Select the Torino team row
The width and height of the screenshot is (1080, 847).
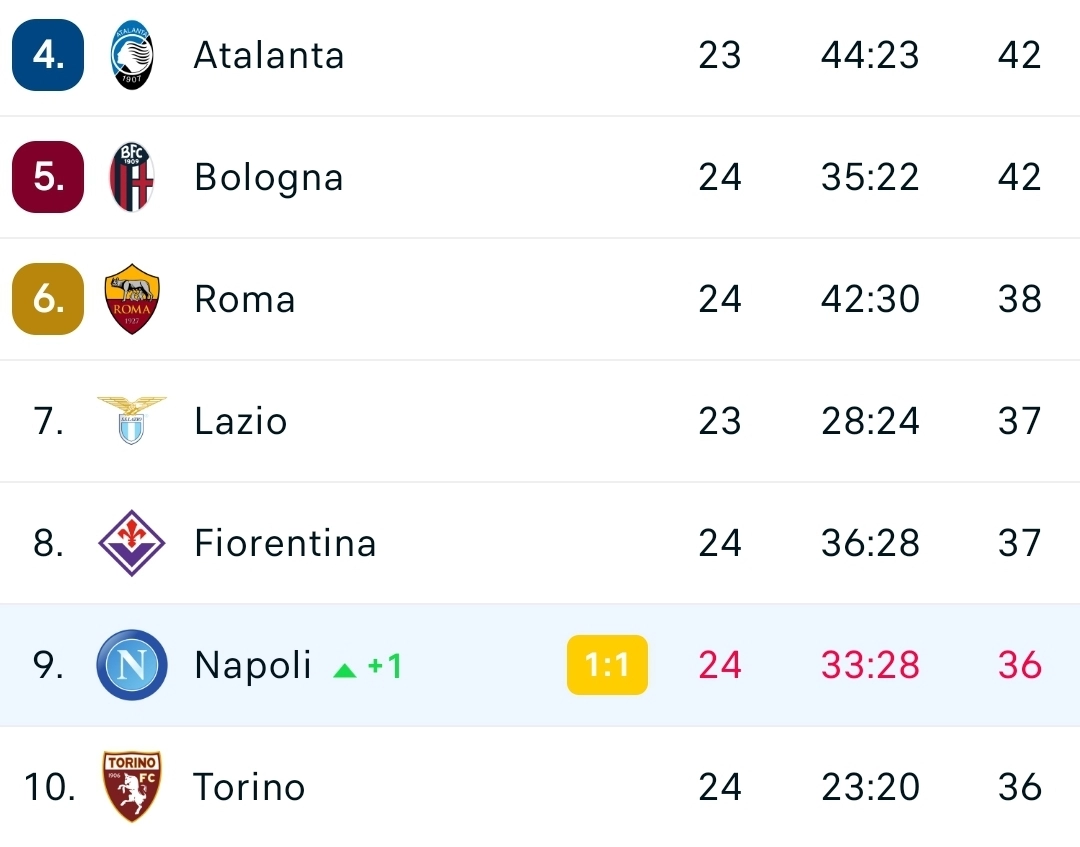pyautogui.click(x=540, y=786)
